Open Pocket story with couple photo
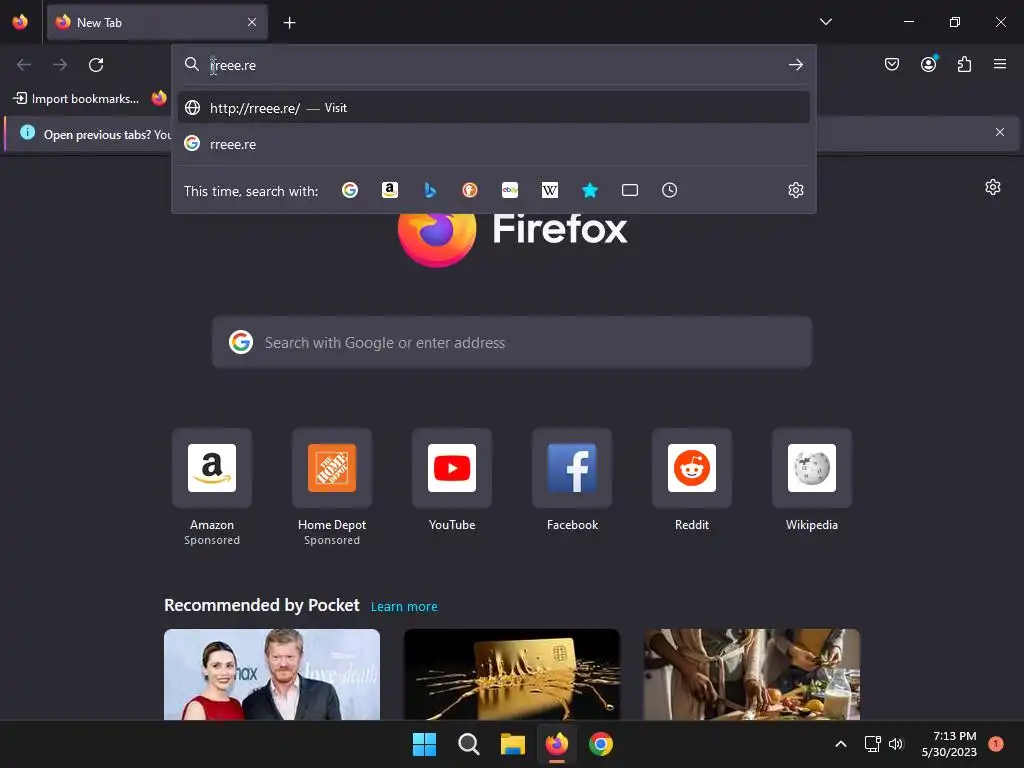This screenshot has width=1024, height=768. [x=272, y=675]
